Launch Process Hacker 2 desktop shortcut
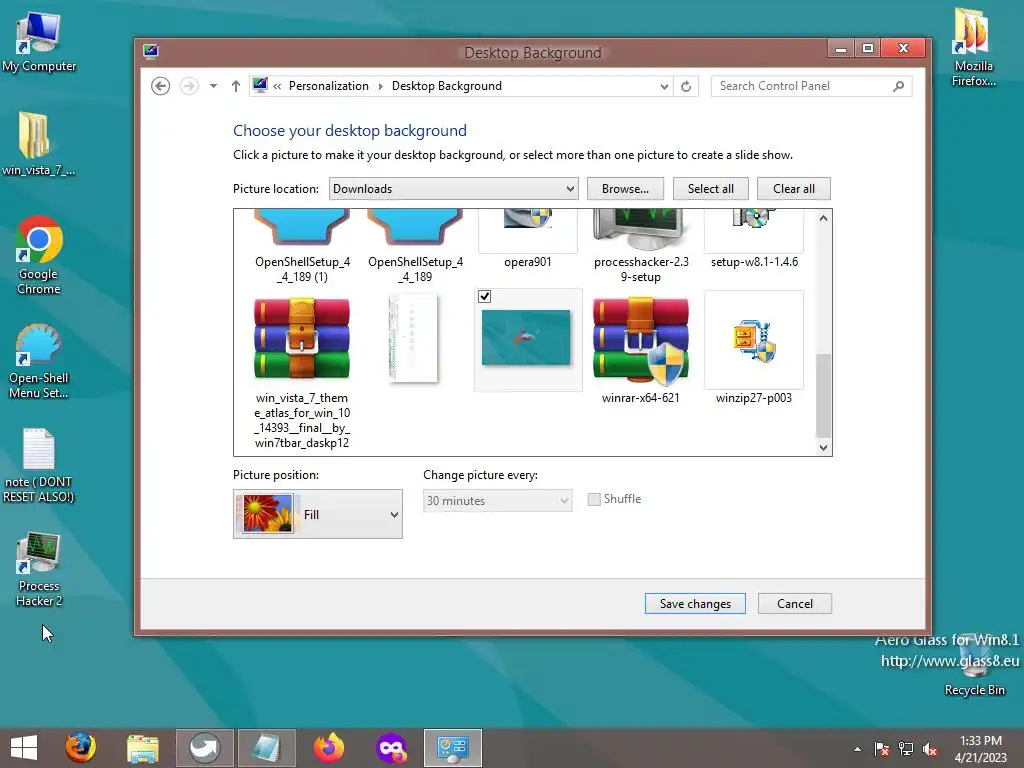 coord(39,569)
